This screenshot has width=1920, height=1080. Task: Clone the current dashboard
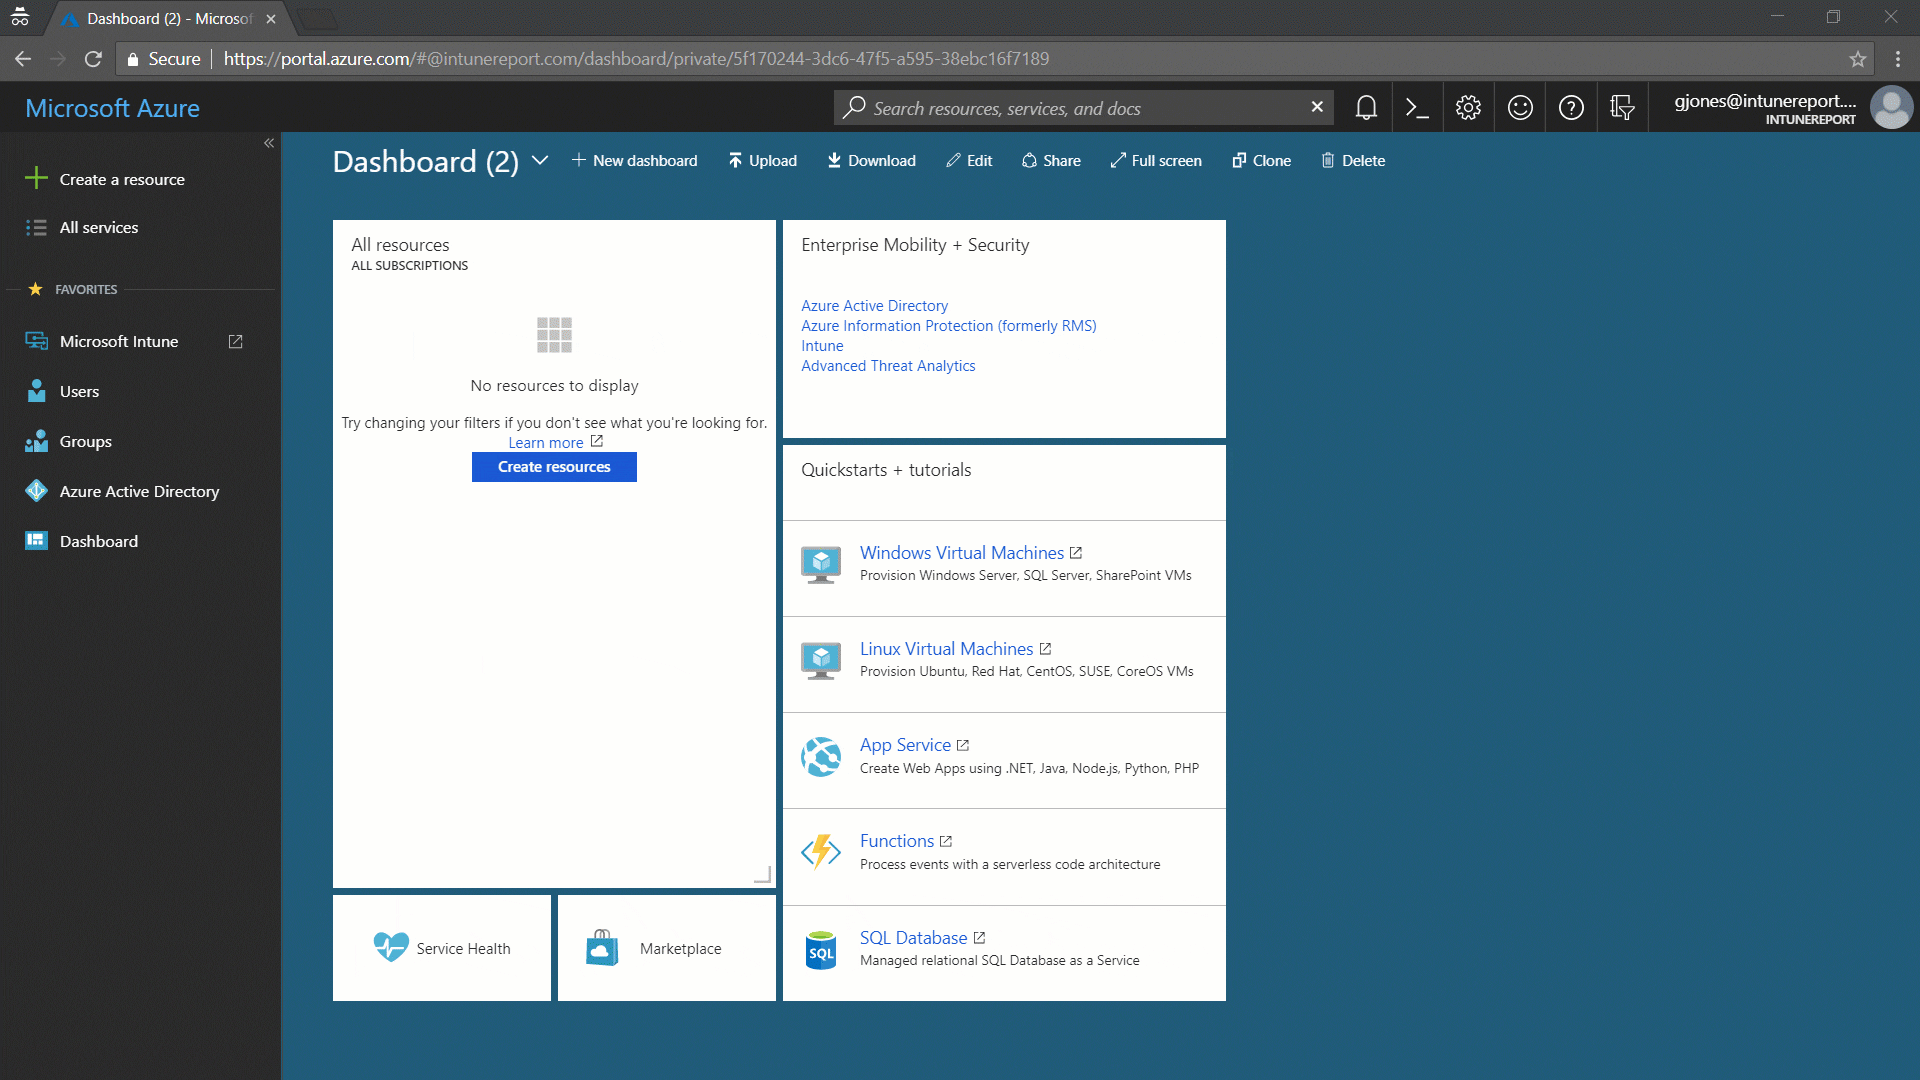point(1261,160)
